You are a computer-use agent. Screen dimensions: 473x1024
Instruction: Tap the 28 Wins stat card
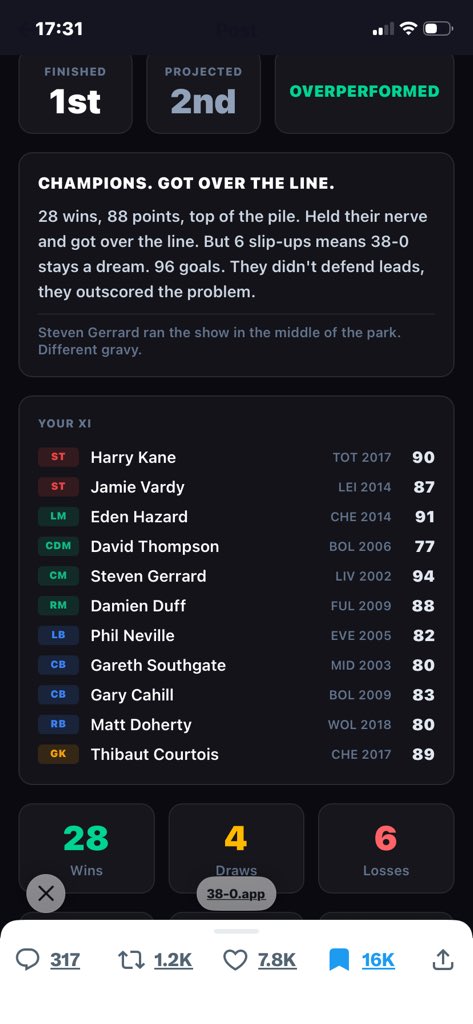click(x=86, y=848)
